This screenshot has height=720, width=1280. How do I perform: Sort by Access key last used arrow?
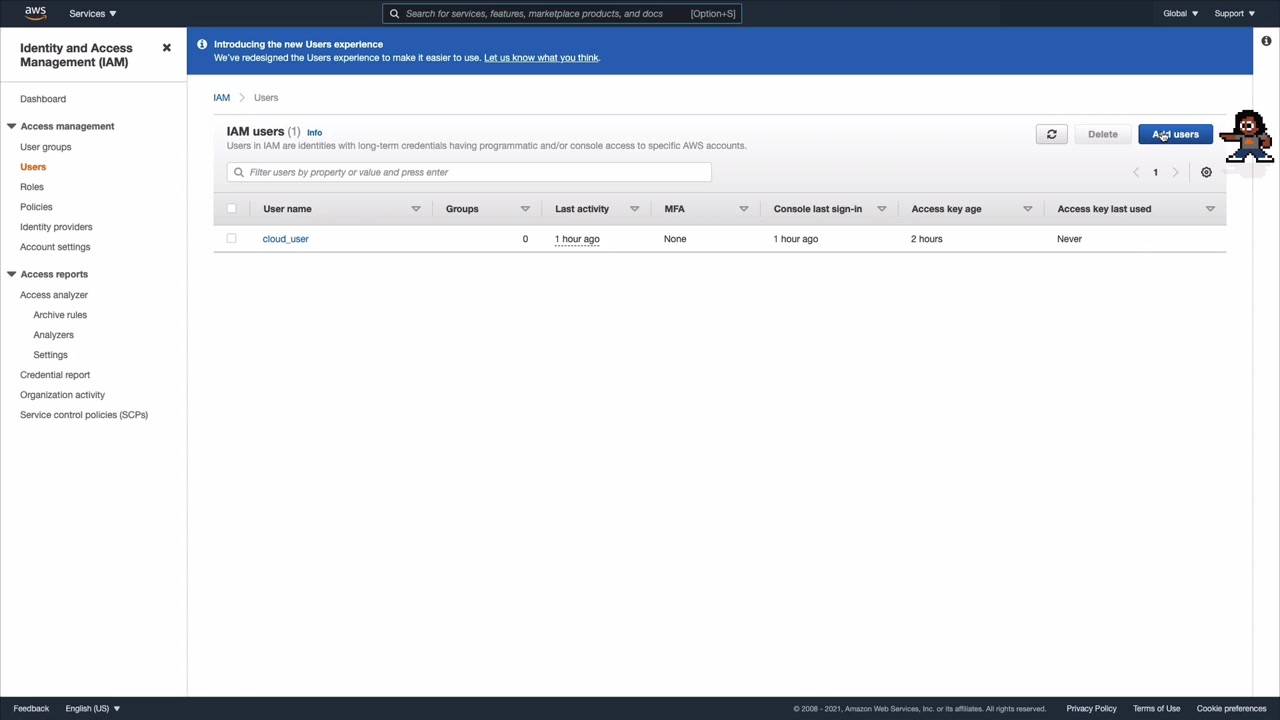(1210, 209)
